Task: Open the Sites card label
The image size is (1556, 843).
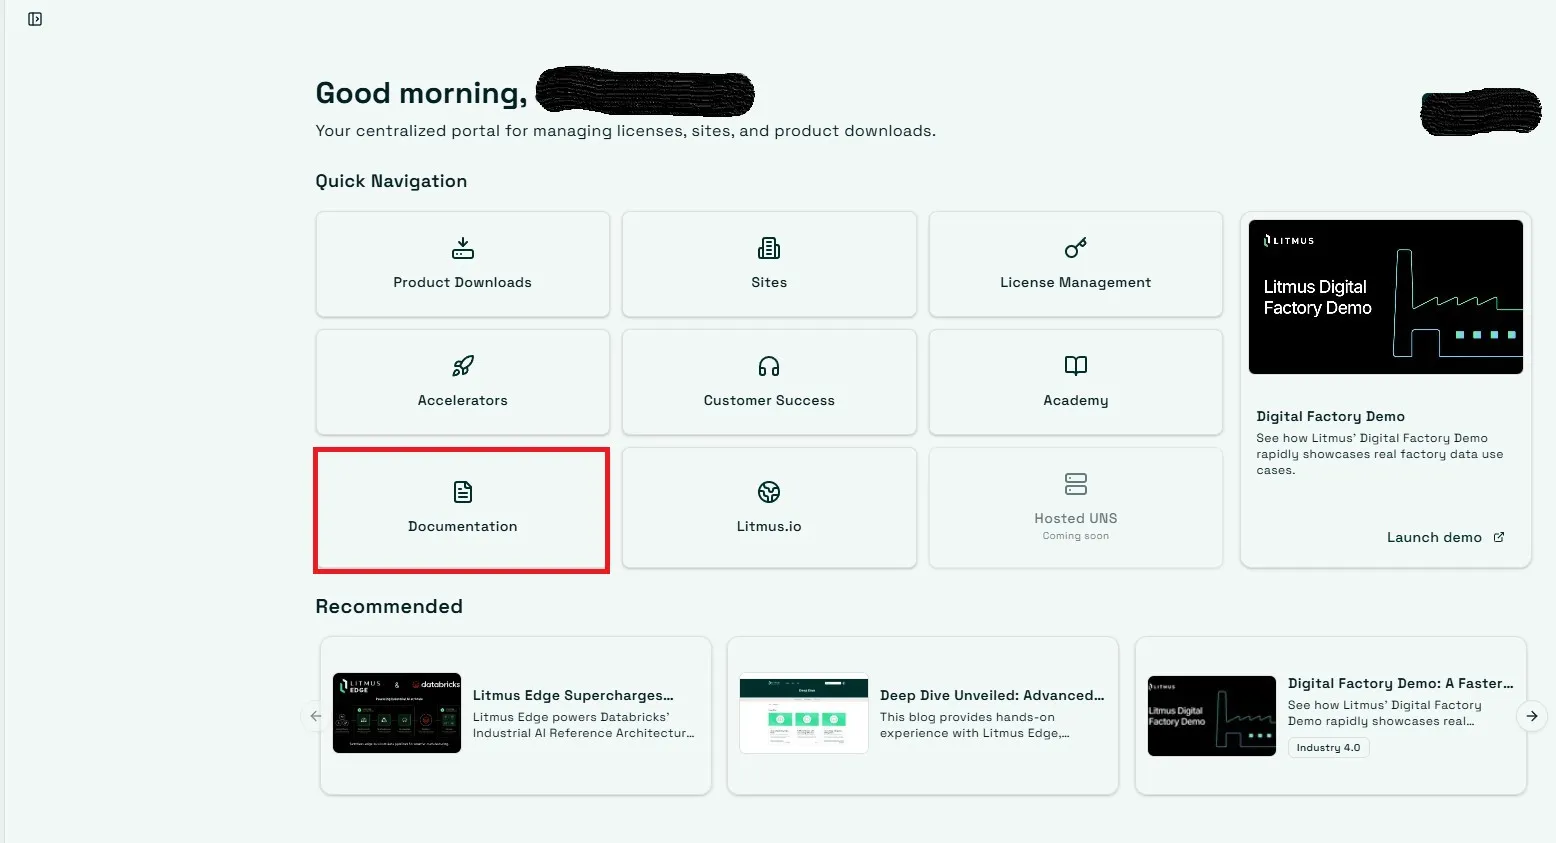Action: (x=769, y=283)
